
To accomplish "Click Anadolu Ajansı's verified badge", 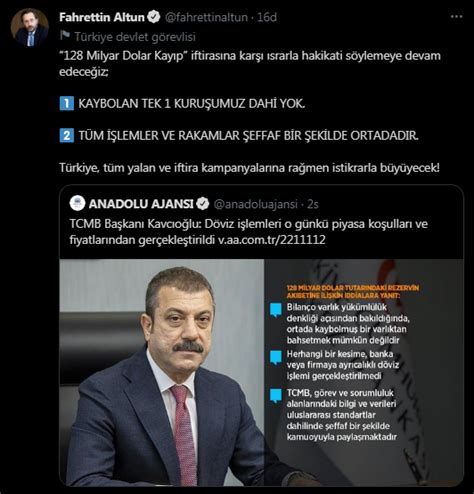I will click(x=203, y=204).
